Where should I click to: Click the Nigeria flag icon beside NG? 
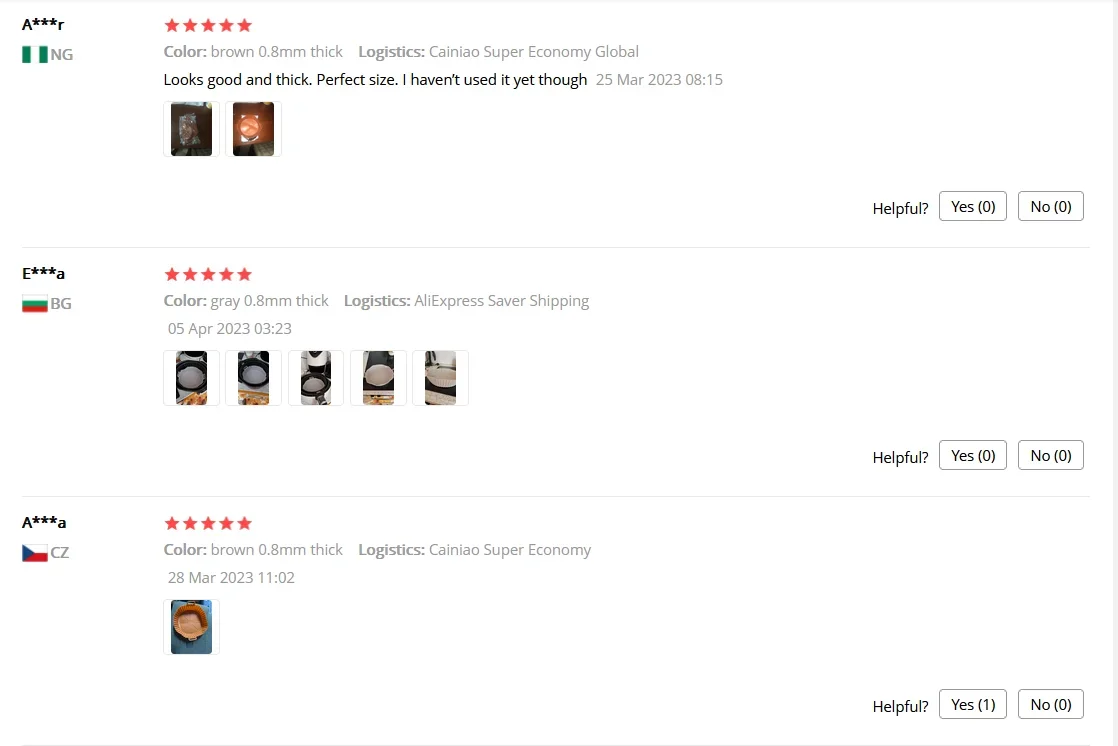tap(35, 55)
